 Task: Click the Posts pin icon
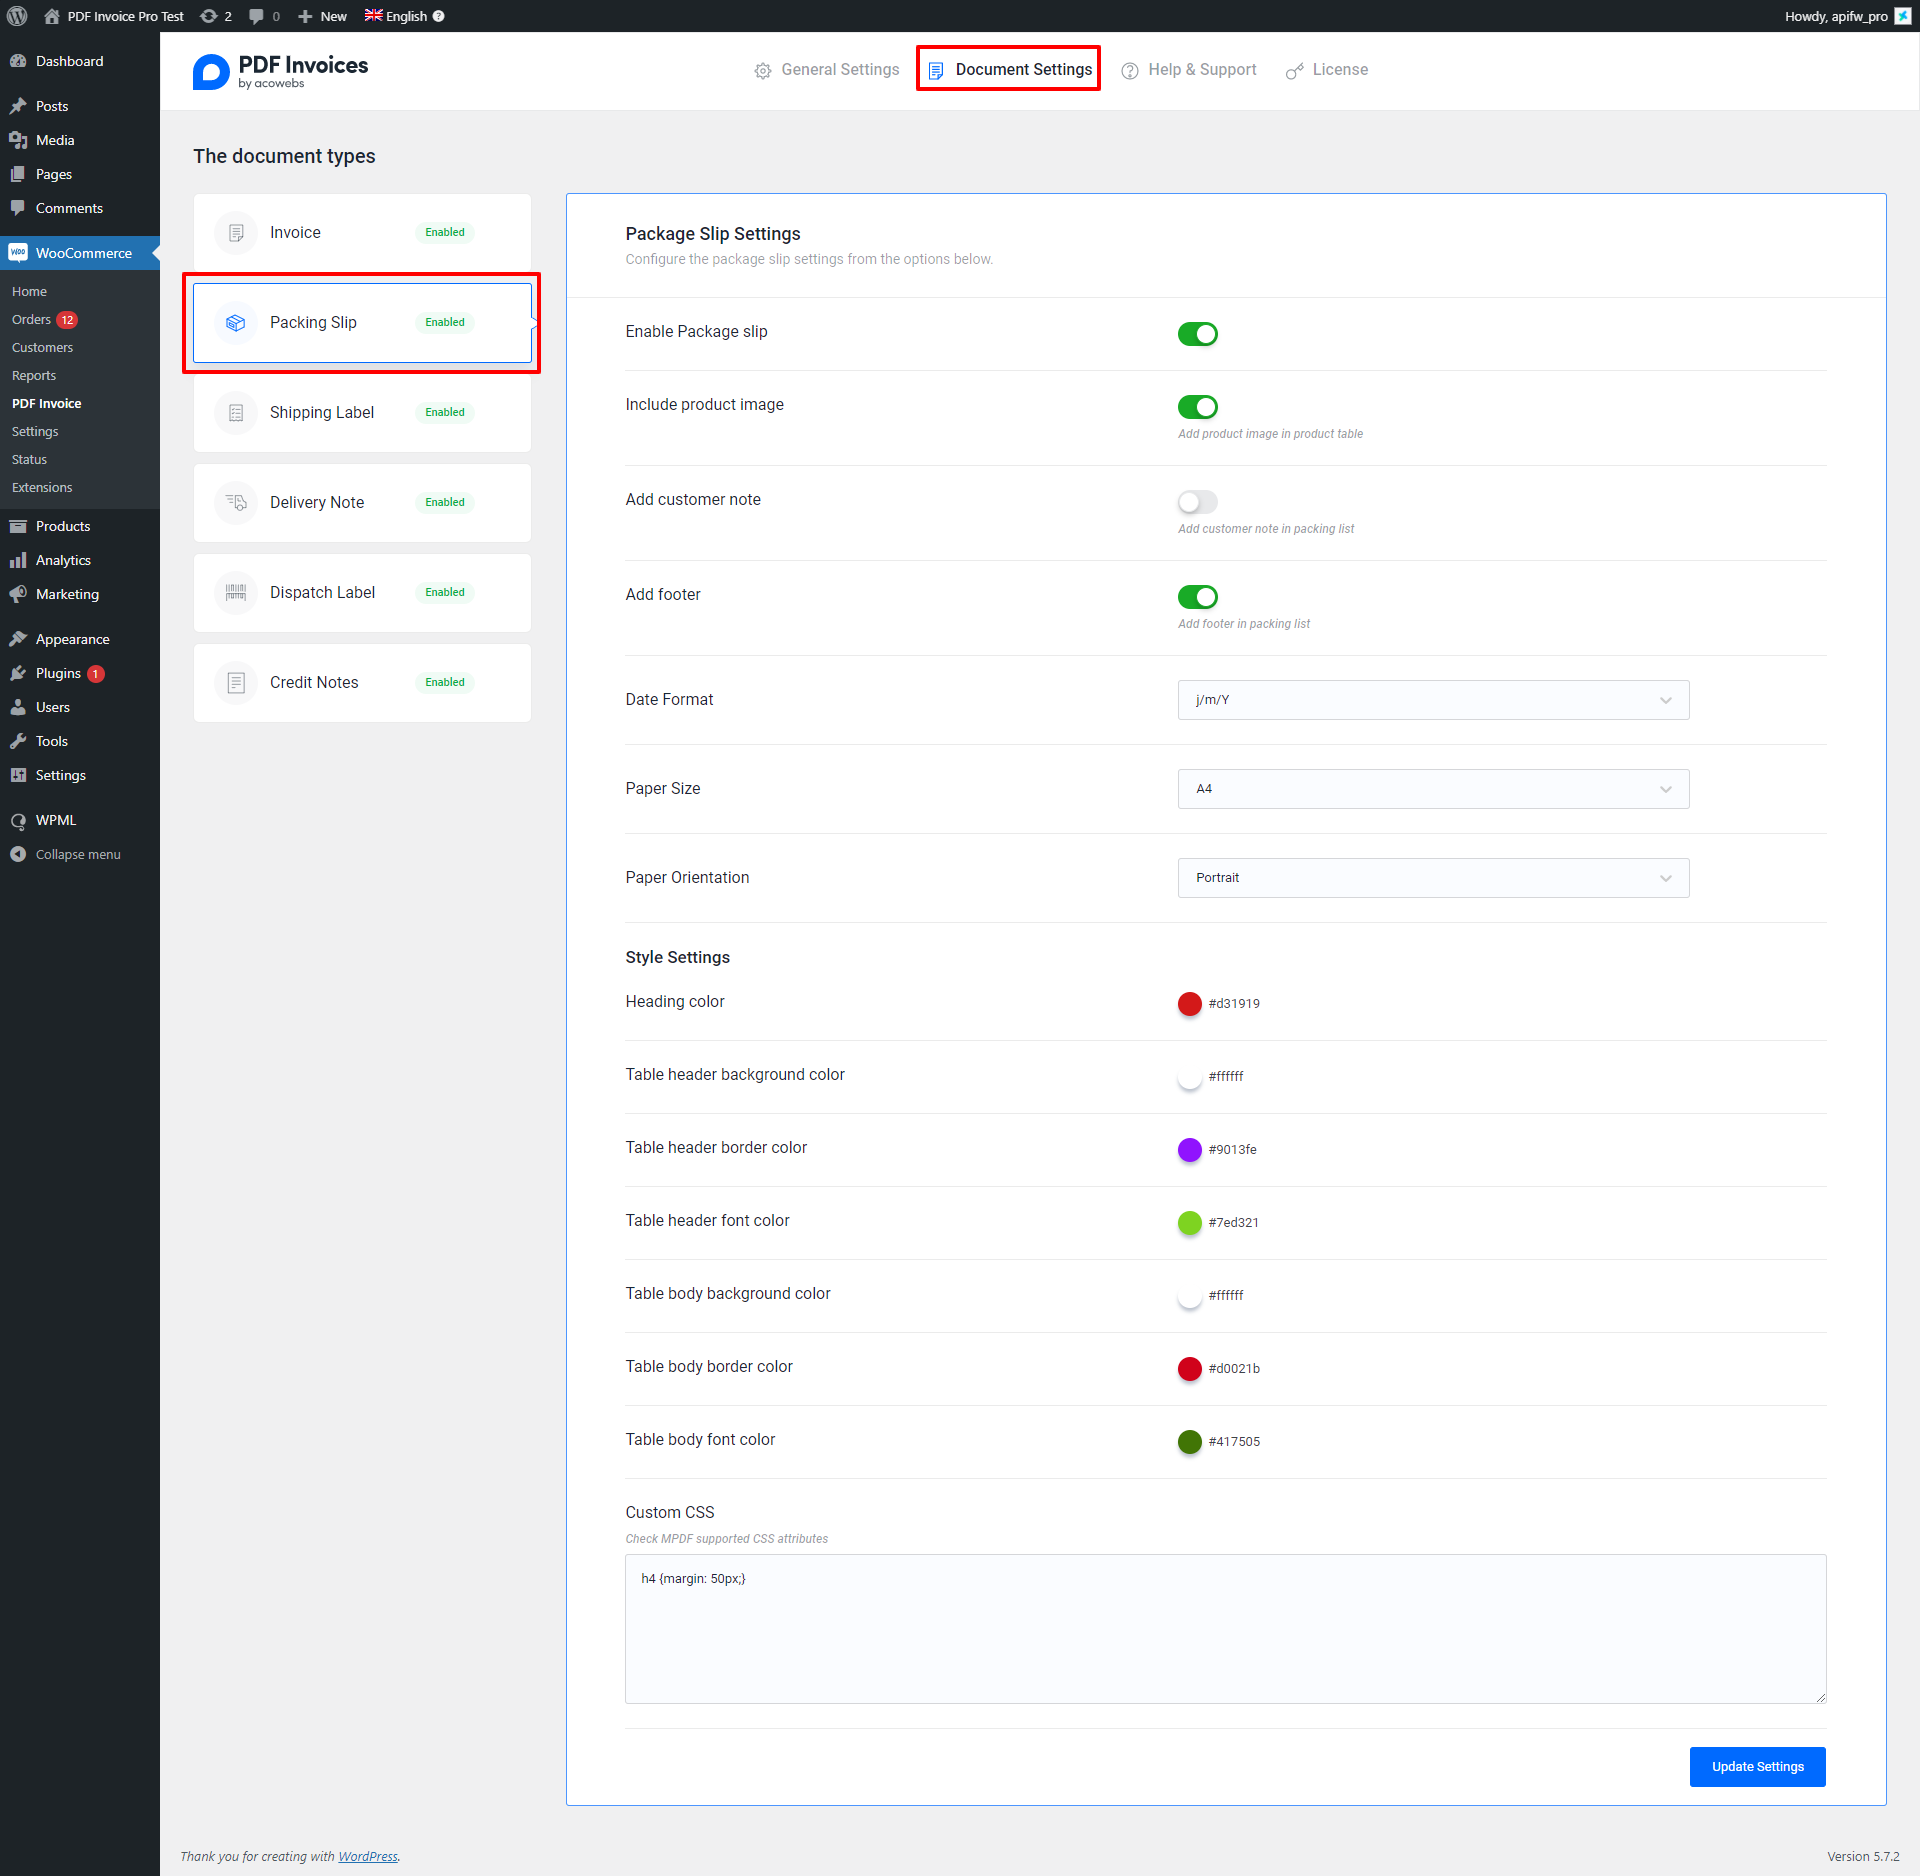click(x=18, y=106)
